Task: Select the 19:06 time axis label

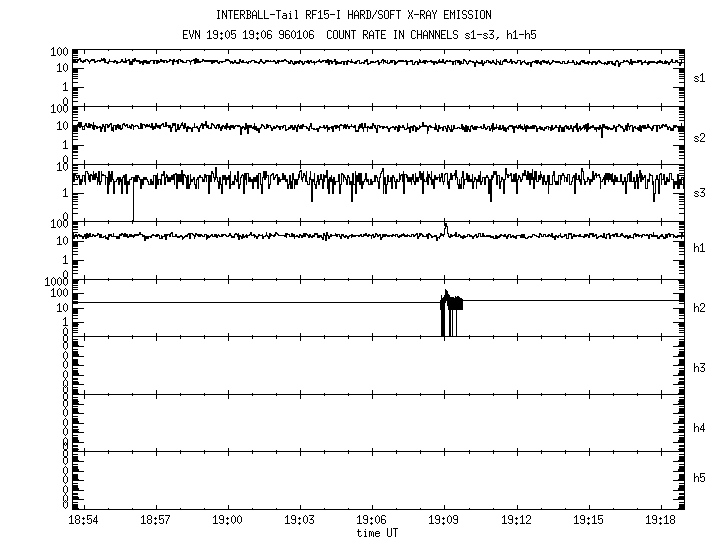Action: point(371,521)
